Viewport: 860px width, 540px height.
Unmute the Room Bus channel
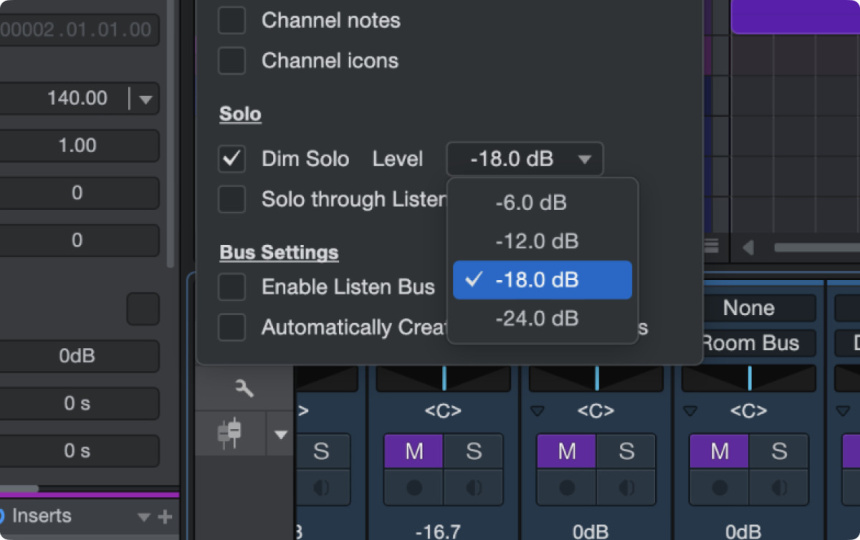point(720,451)
